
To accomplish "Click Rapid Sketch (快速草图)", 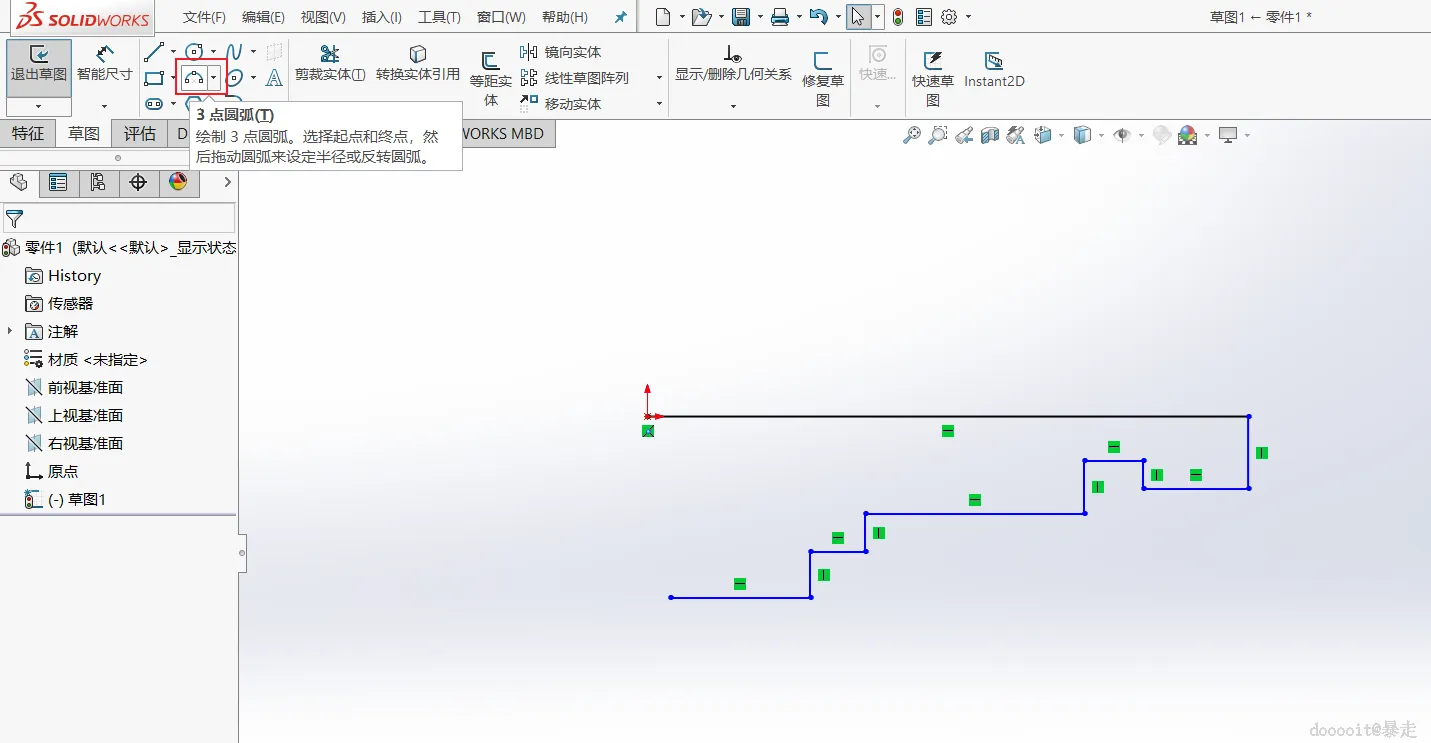I will pyautogui.click(x=932, y=79).
